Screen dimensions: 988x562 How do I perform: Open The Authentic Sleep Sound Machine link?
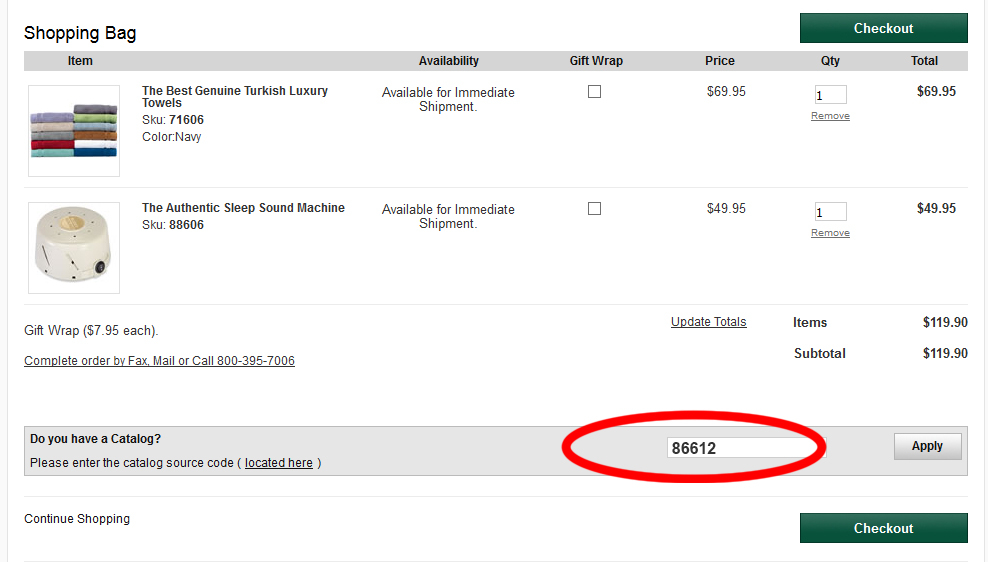pyautogui.click(x=243, y=208)
